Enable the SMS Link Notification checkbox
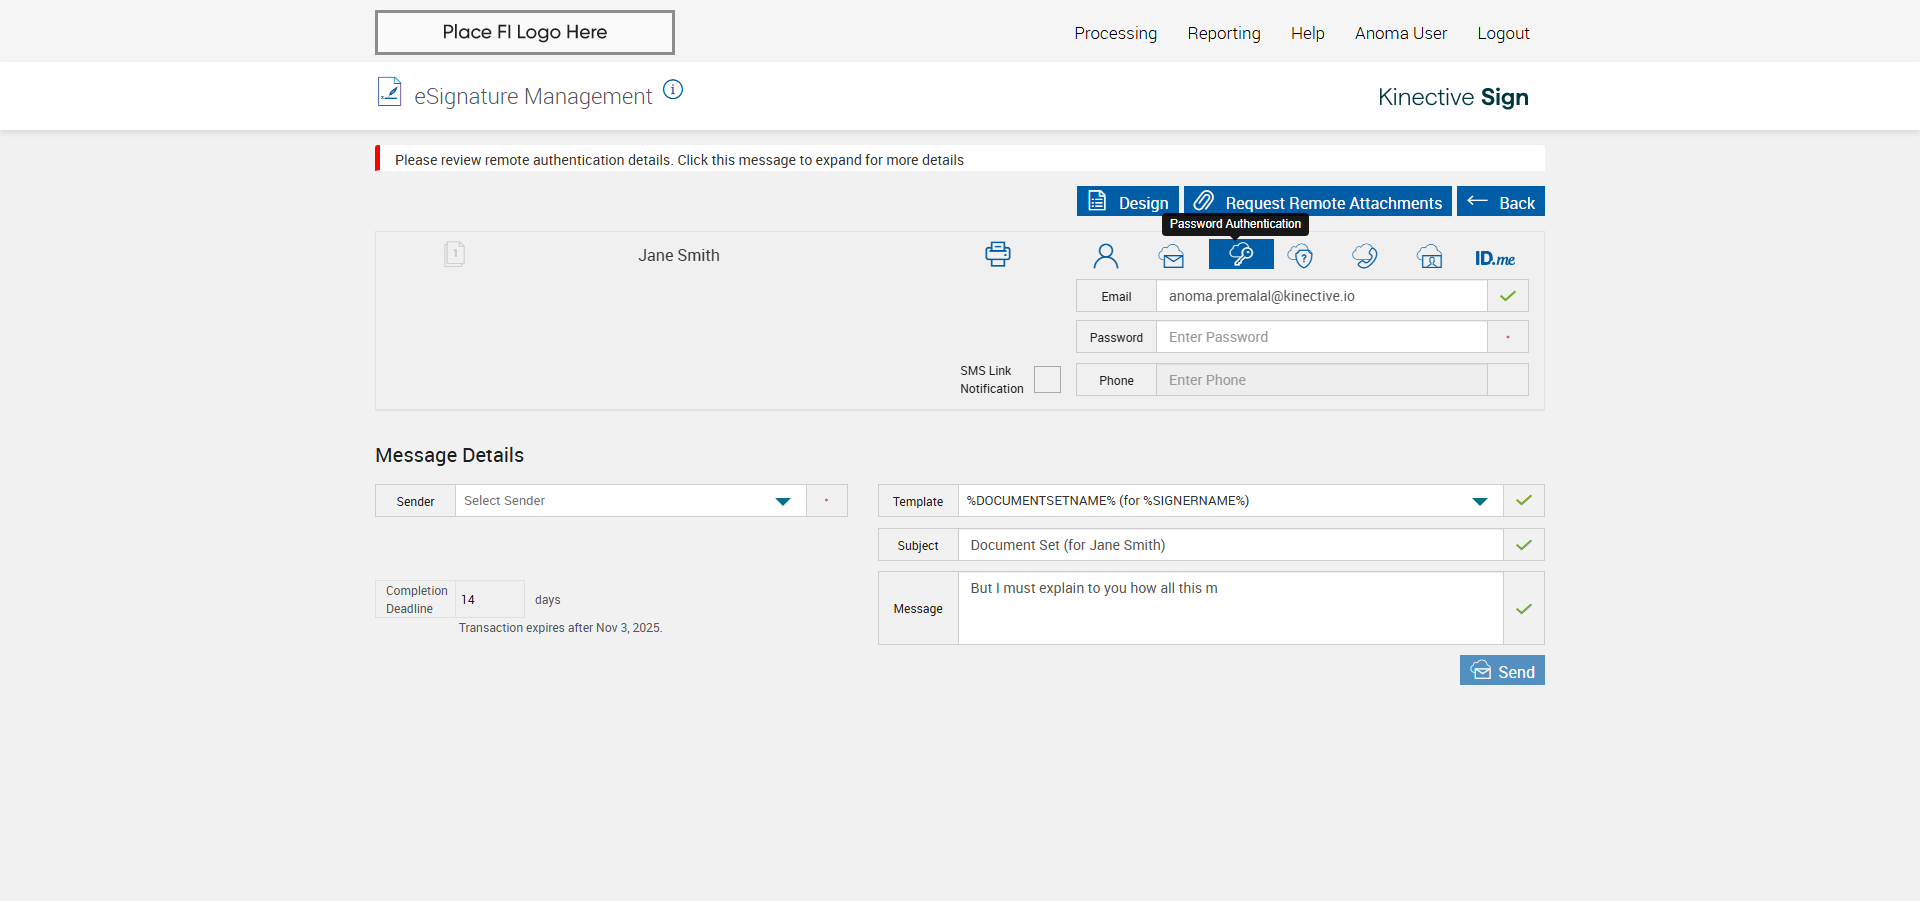 tap(1047, 380)
